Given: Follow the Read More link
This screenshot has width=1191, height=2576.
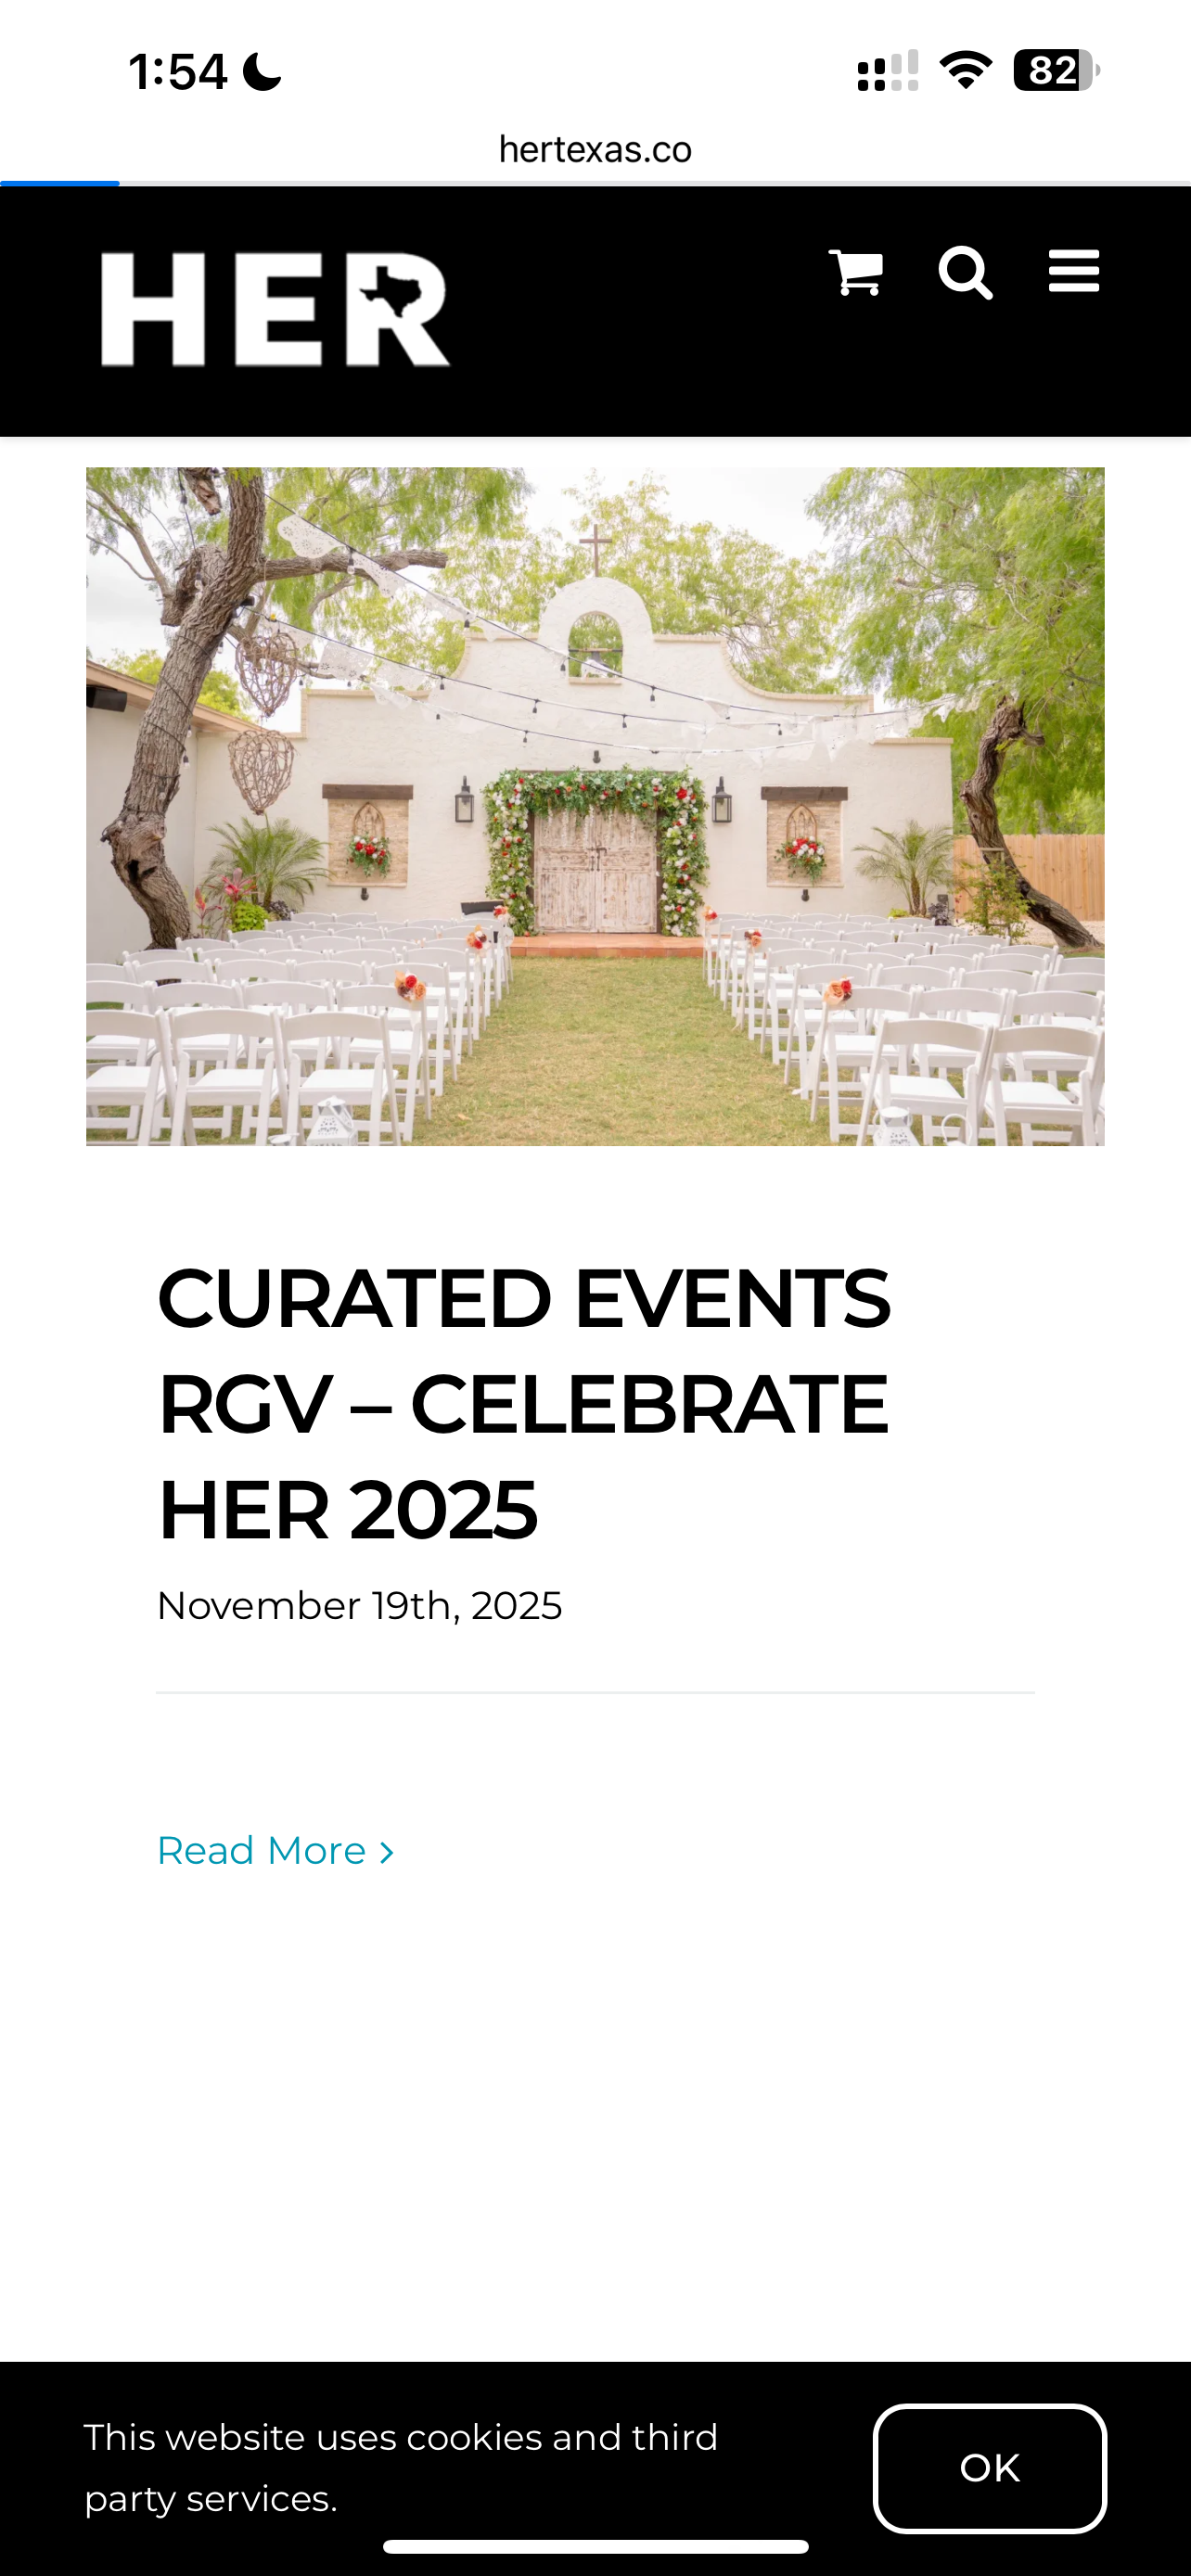Looking at the screenshot, I should [262, 1851].
